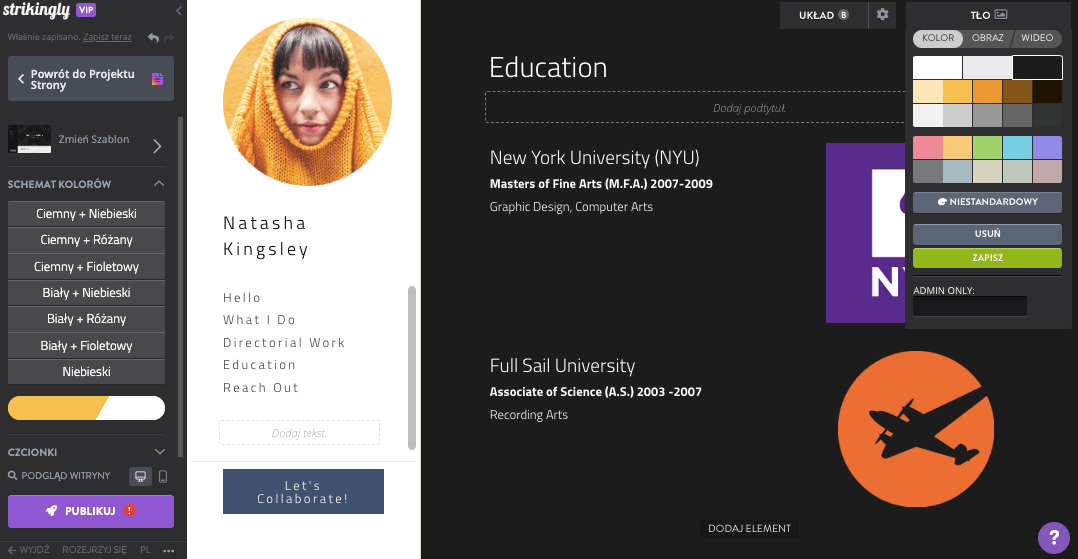The image size is (1078, 559).
Task: Click the Education heading text
Action: point(548,67)
